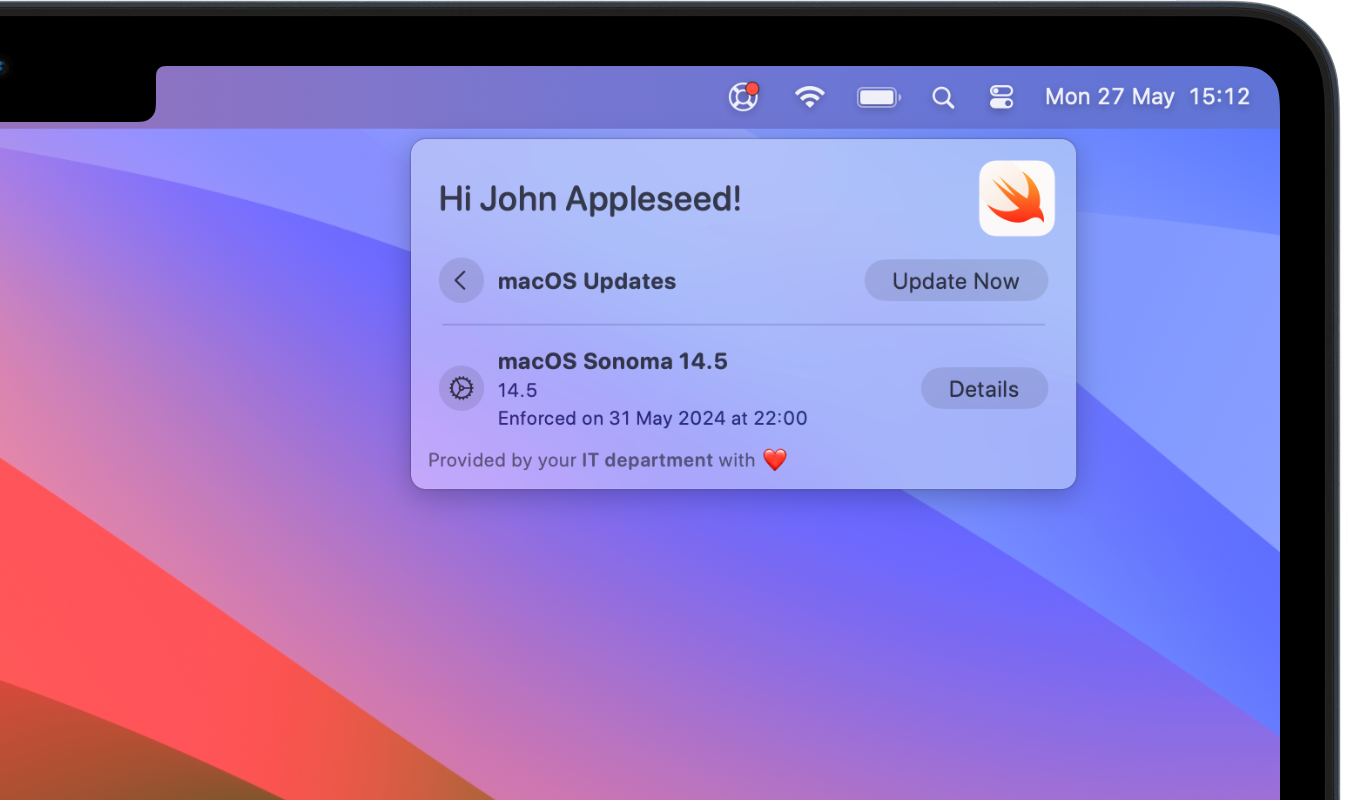Click the Enforced on 31 May 2024 text

tap(652, 418)
